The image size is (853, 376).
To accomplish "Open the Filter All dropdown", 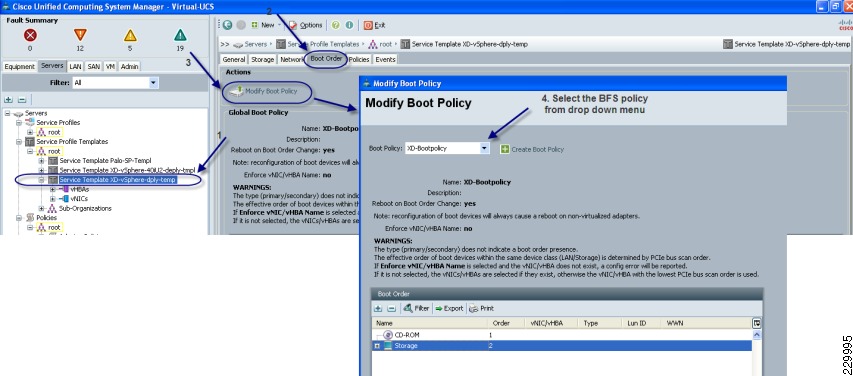I will 153,83.
